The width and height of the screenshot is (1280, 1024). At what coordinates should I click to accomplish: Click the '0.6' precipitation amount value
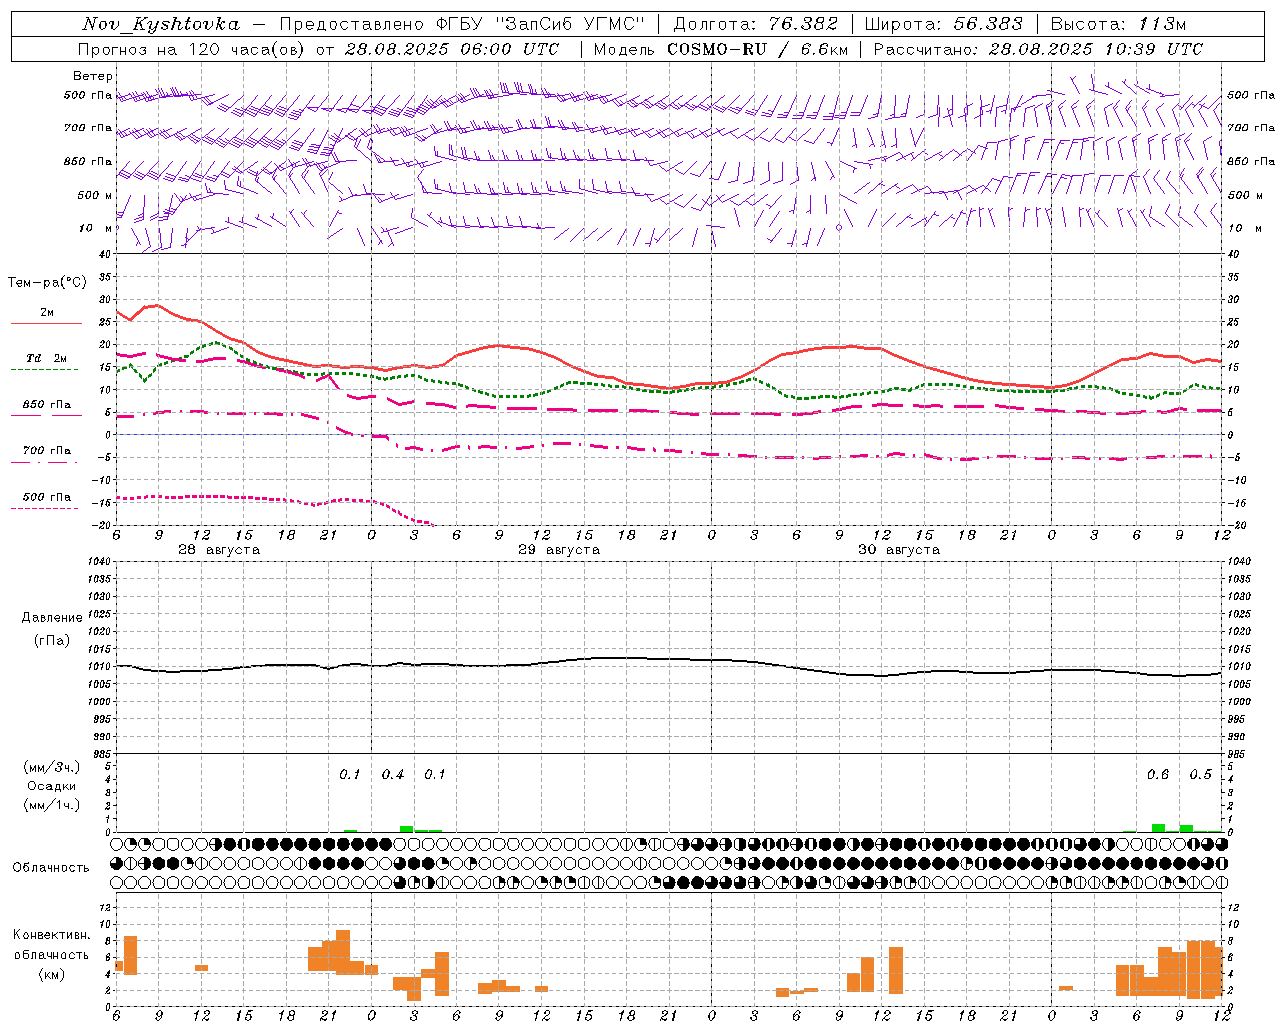(1158, 775)
